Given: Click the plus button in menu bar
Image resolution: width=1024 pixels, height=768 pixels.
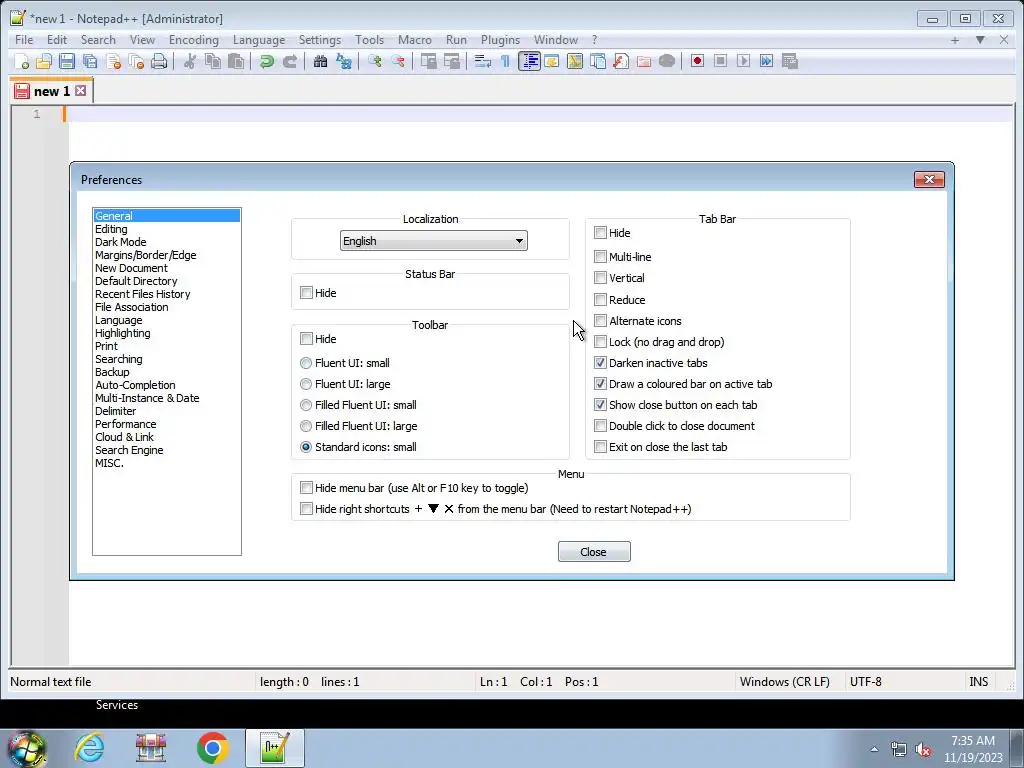Looking at the screenshot, I should [x=955, y=40].
